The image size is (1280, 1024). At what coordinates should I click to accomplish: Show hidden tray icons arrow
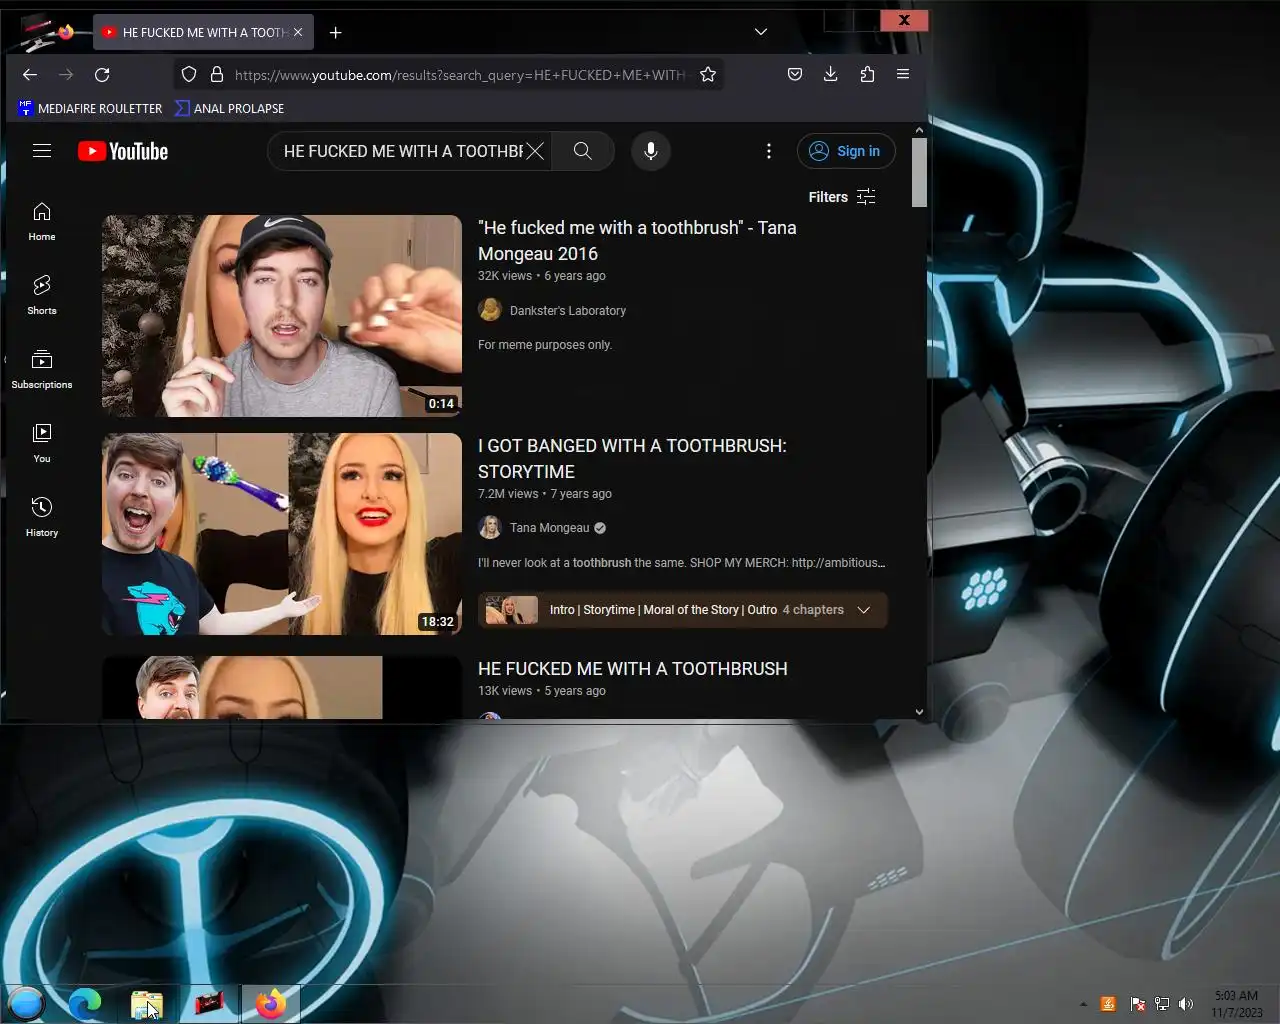pyautogui.click(x=1083, y=1004)
